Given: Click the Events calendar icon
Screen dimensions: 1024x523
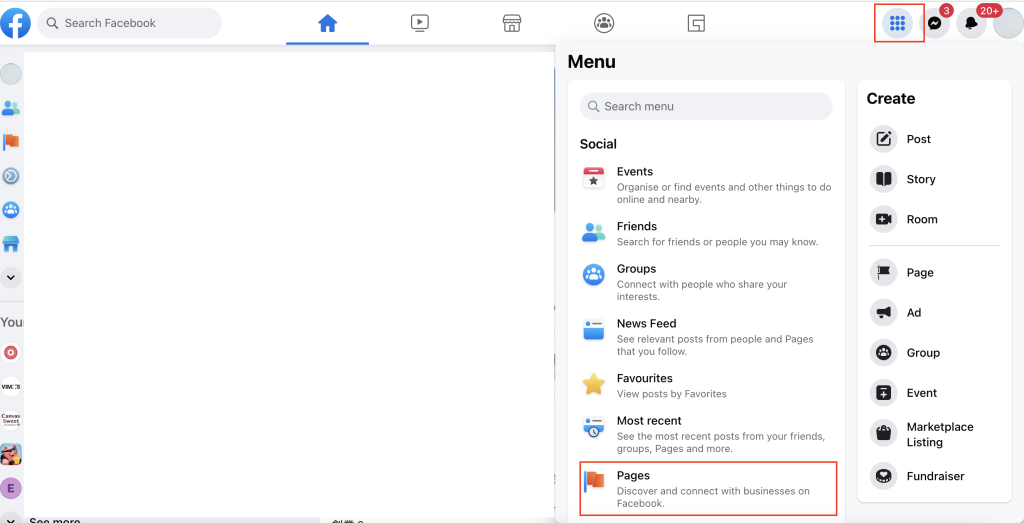Looking at the screenshot, I should pos(594,178).
